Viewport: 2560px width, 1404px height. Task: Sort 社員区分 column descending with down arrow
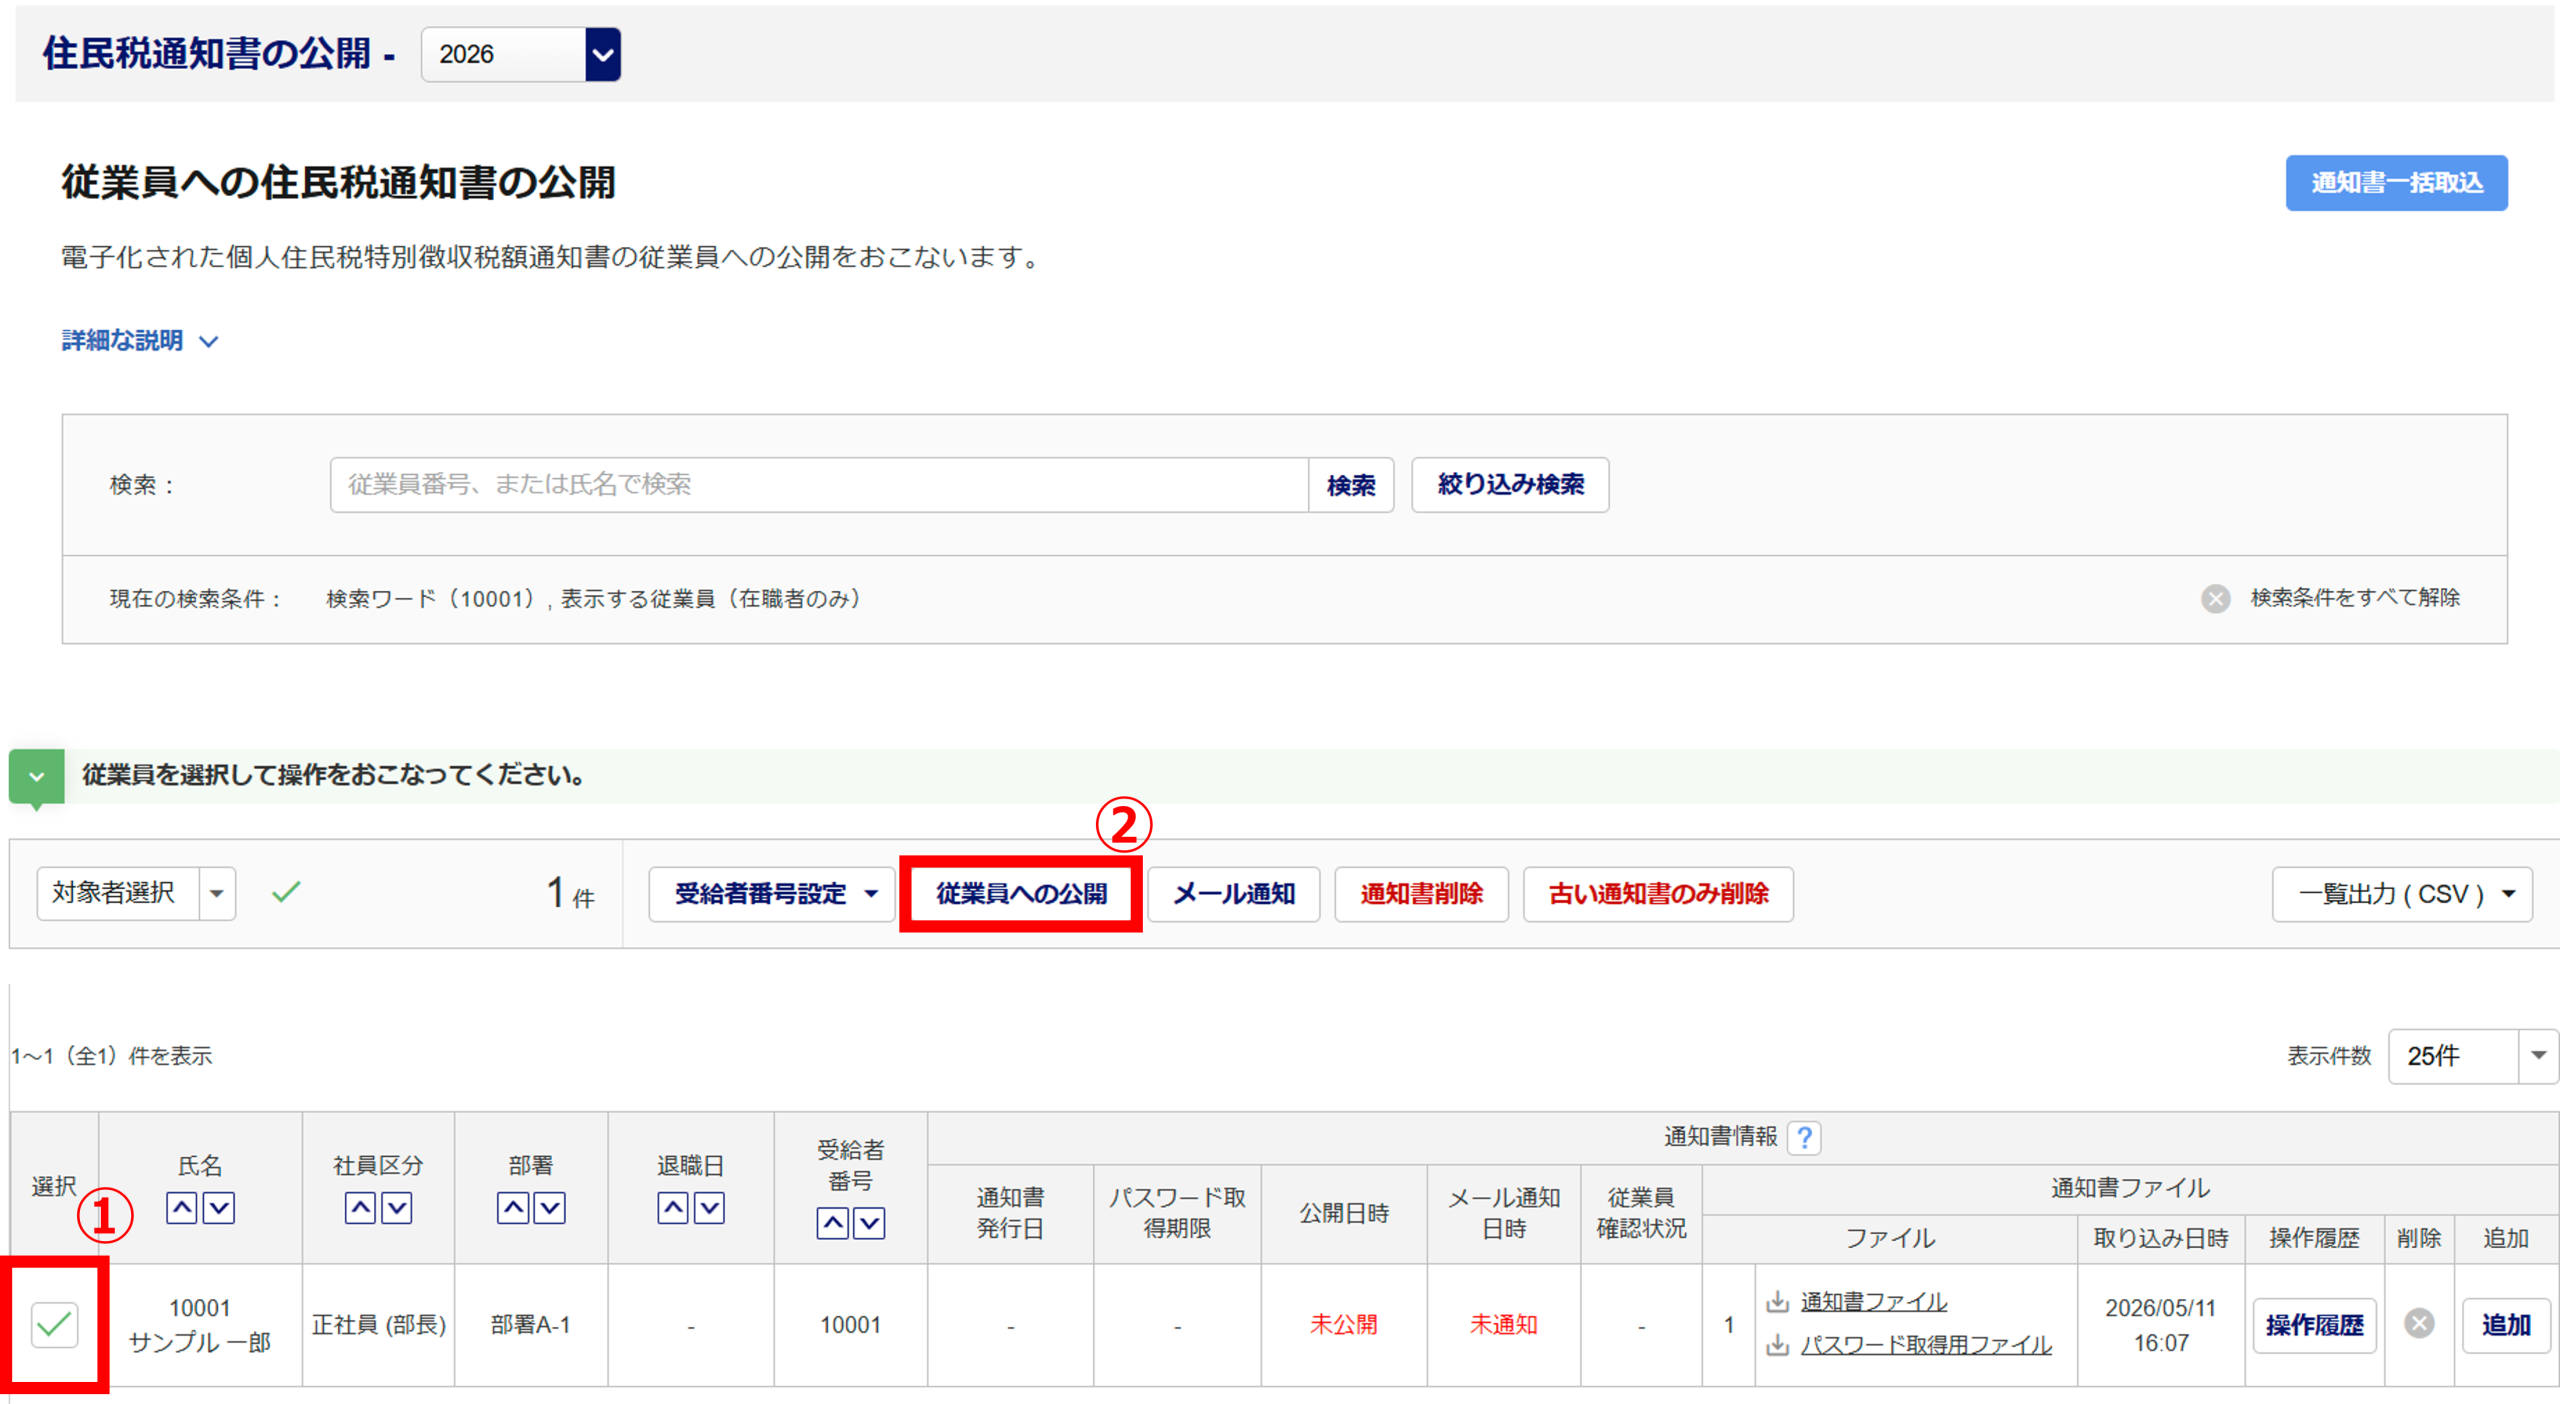tap(397, 1207)
